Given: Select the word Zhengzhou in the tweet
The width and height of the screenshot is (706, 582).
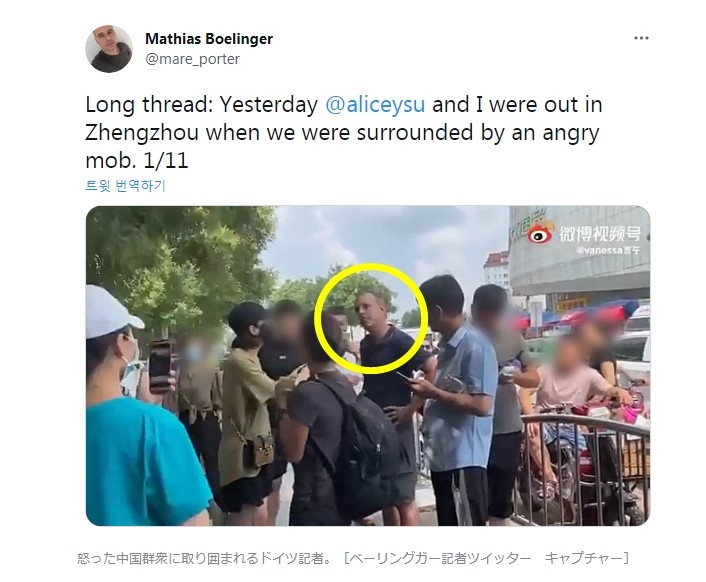Looking at the screenshot, I should point(142,132).
